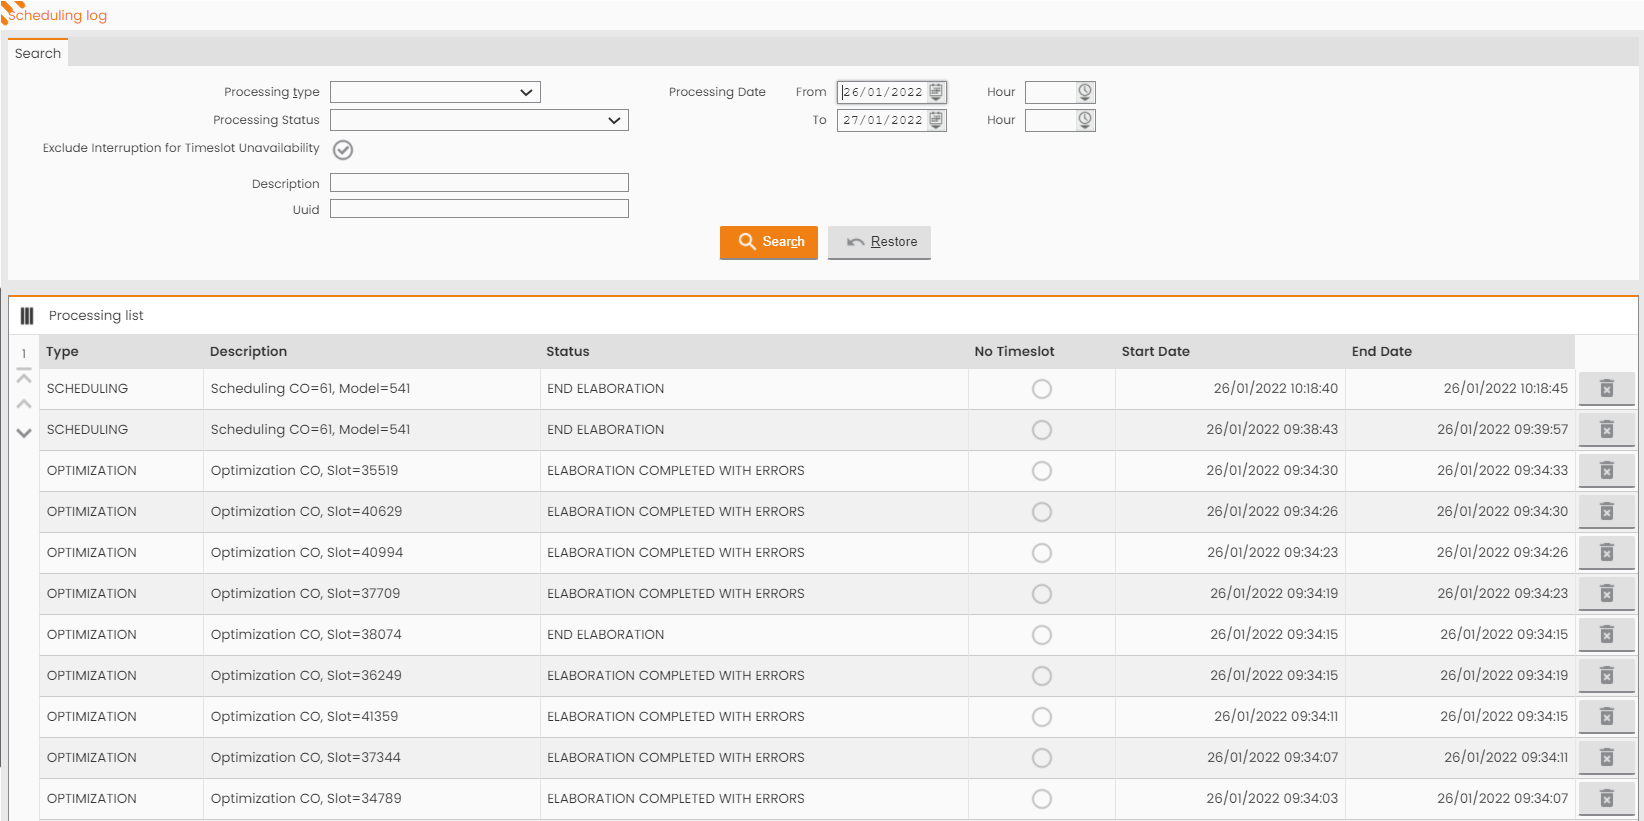This screenshot has width=1644, height=821.
Task: Delete the Slot=35519 optimization row
Action: pyautogui.click(x=1607, y=471)
